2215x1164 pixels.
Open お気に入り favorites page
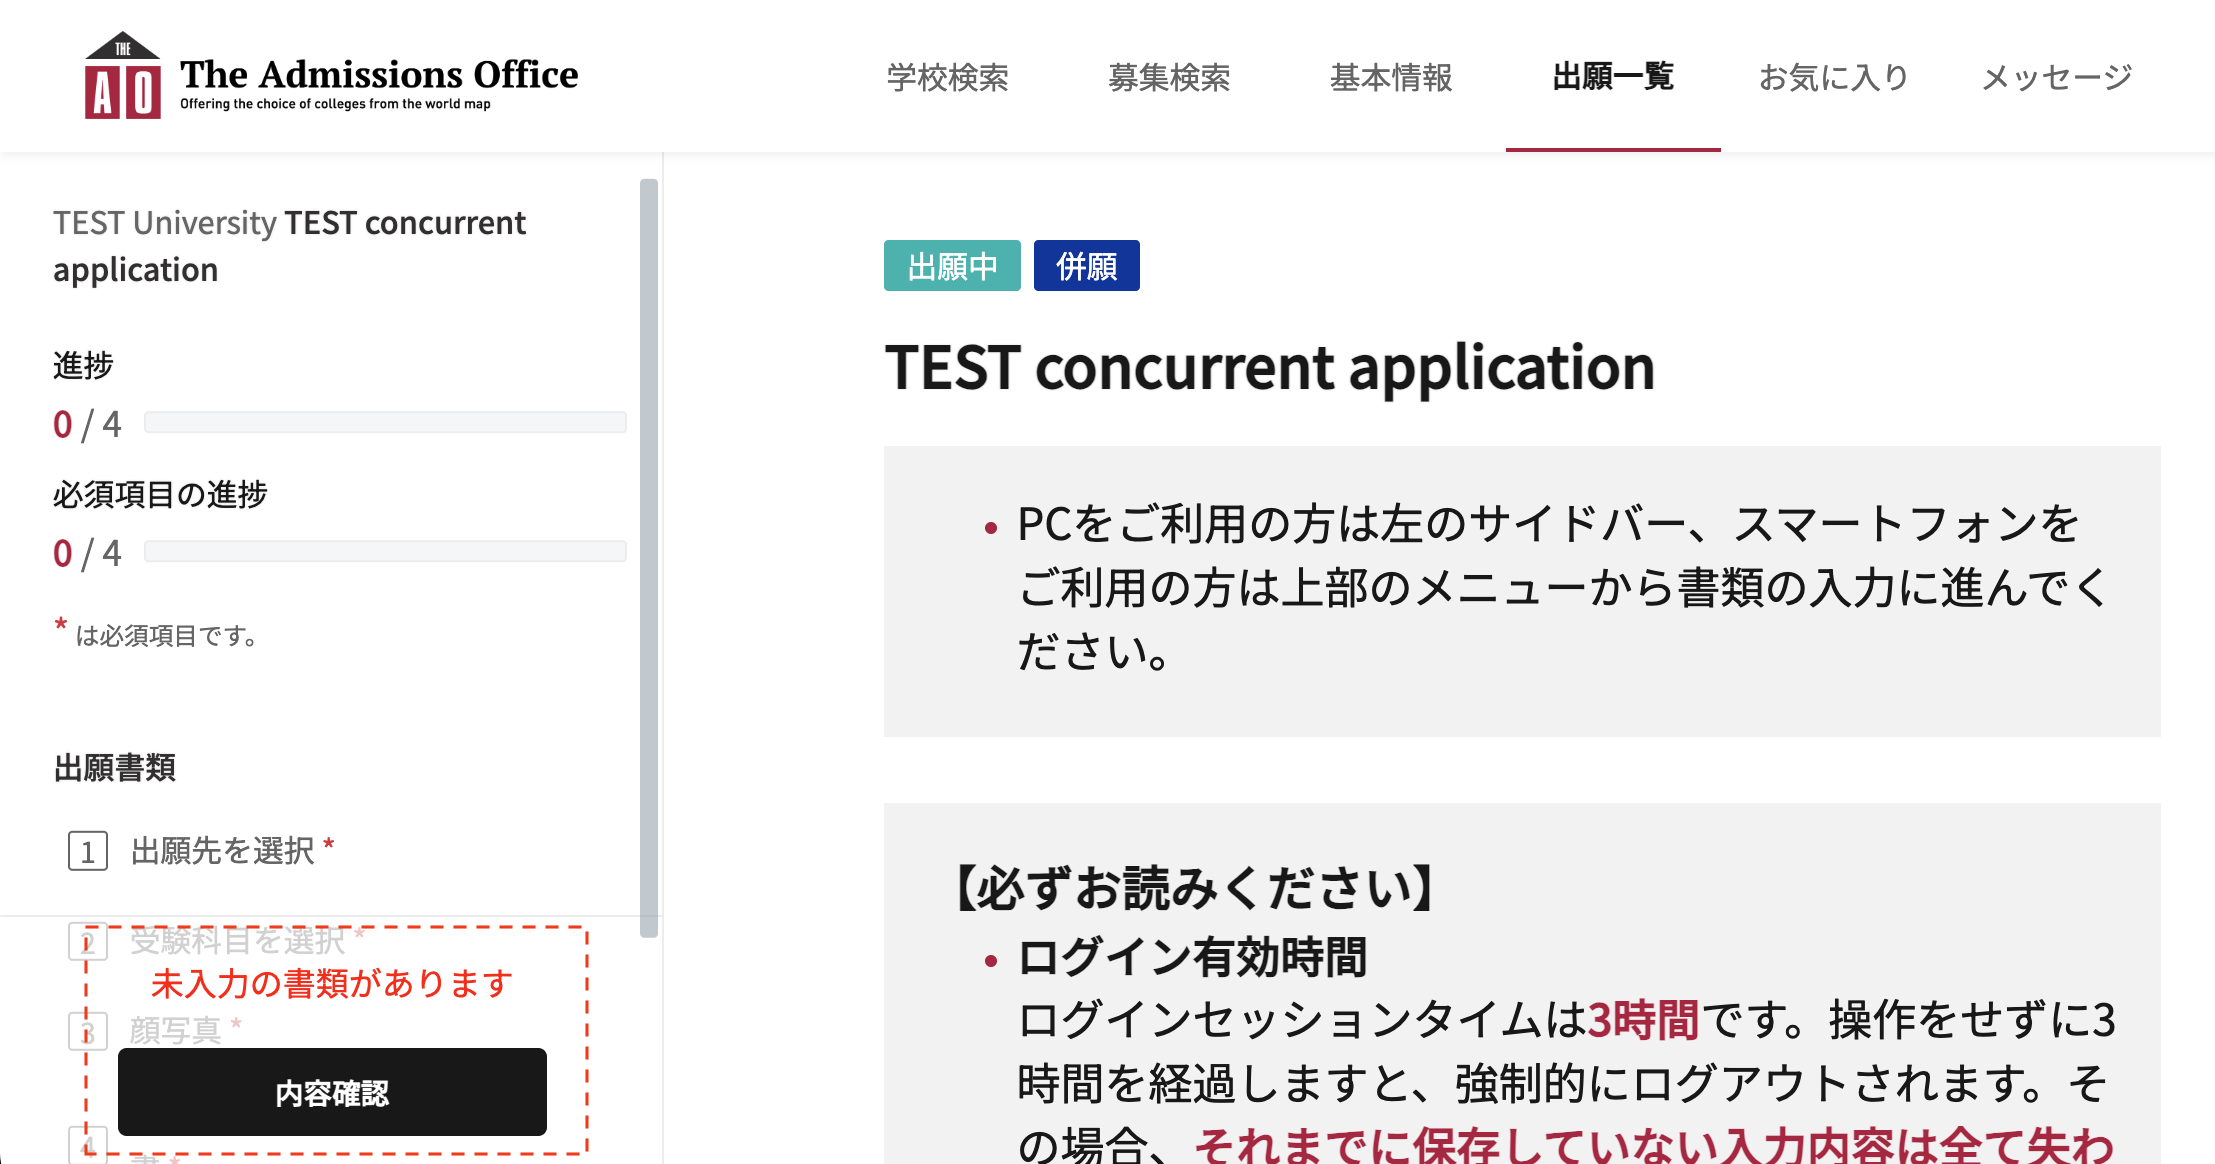[x=1834, y=77]
